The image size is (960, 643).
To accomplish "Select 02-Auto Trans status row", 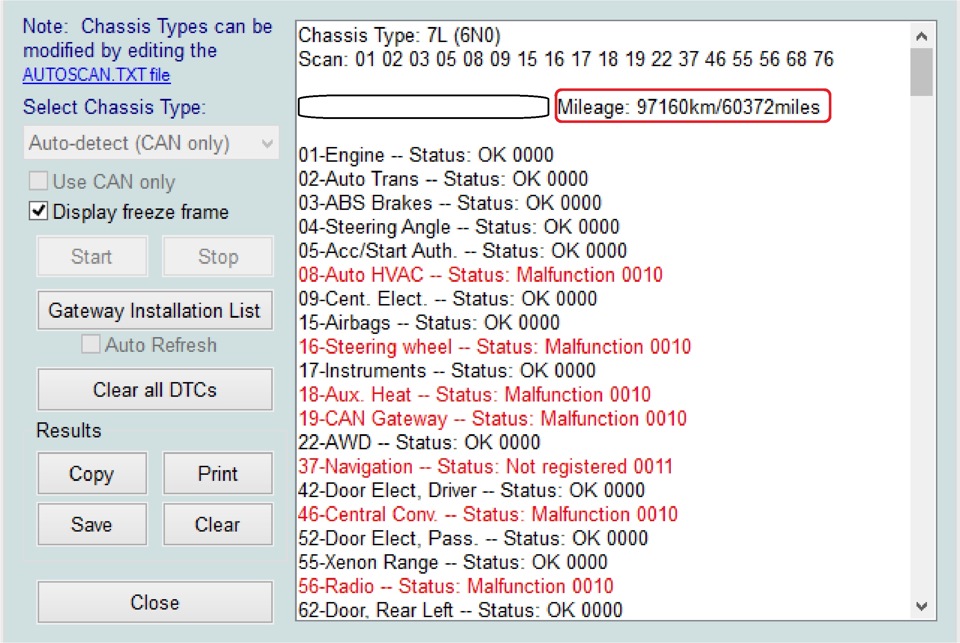I will (443, 178).
